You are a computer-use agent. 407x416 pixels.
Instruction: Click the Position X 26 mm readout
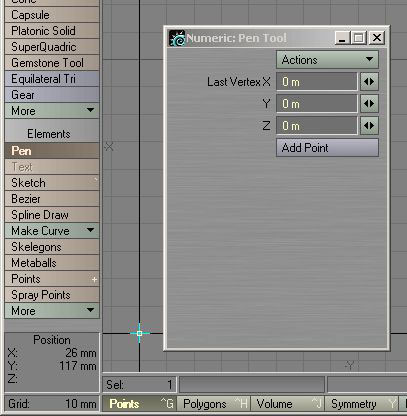click(52, 353)
